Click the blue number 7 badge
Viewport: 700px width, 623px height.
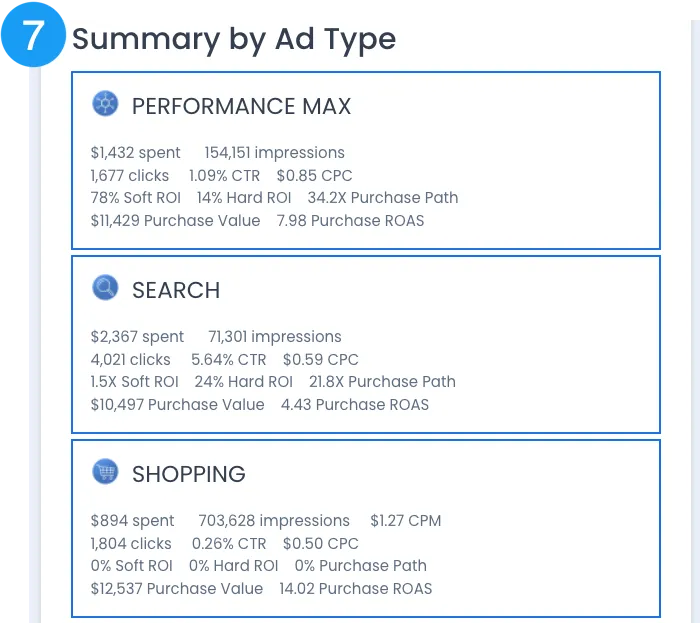click(32, 36)
